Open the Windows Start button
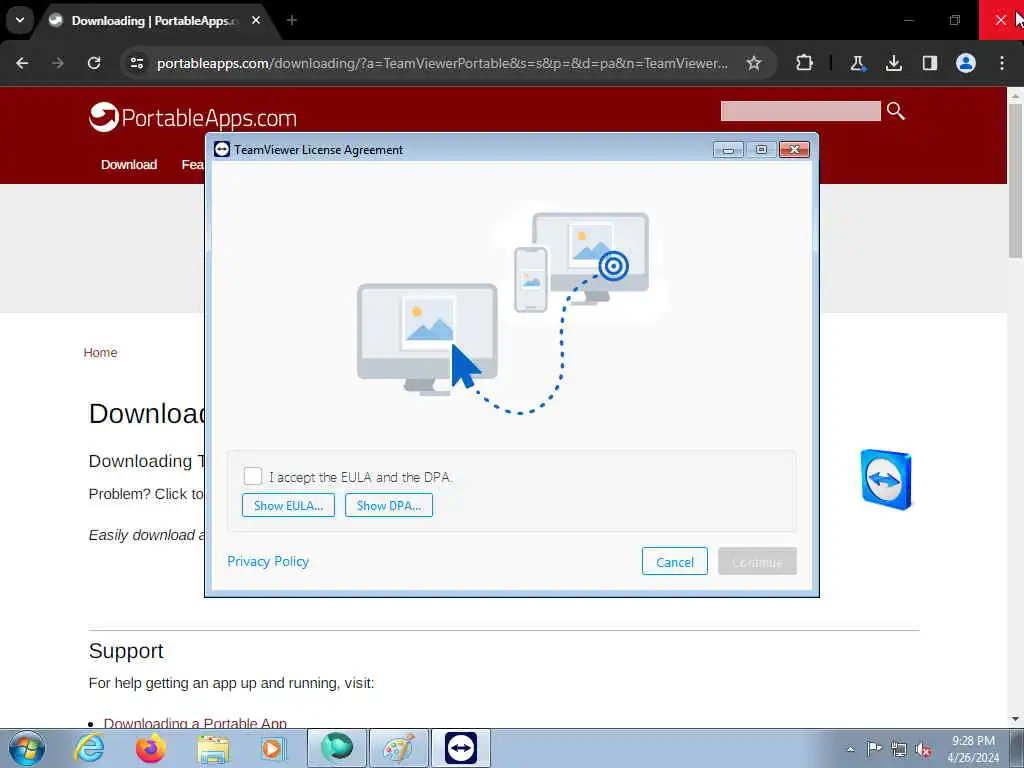 27,748
